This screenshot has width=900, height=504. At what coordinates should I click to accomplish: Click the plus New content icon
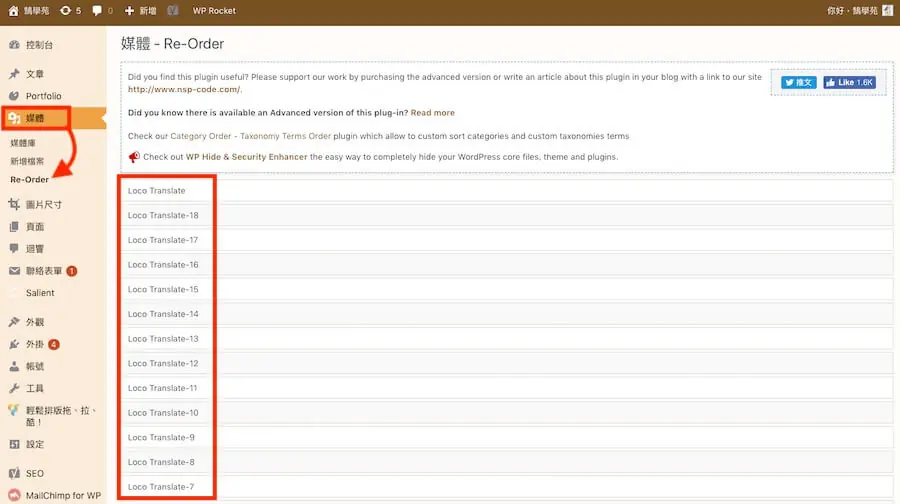[129, 10]
